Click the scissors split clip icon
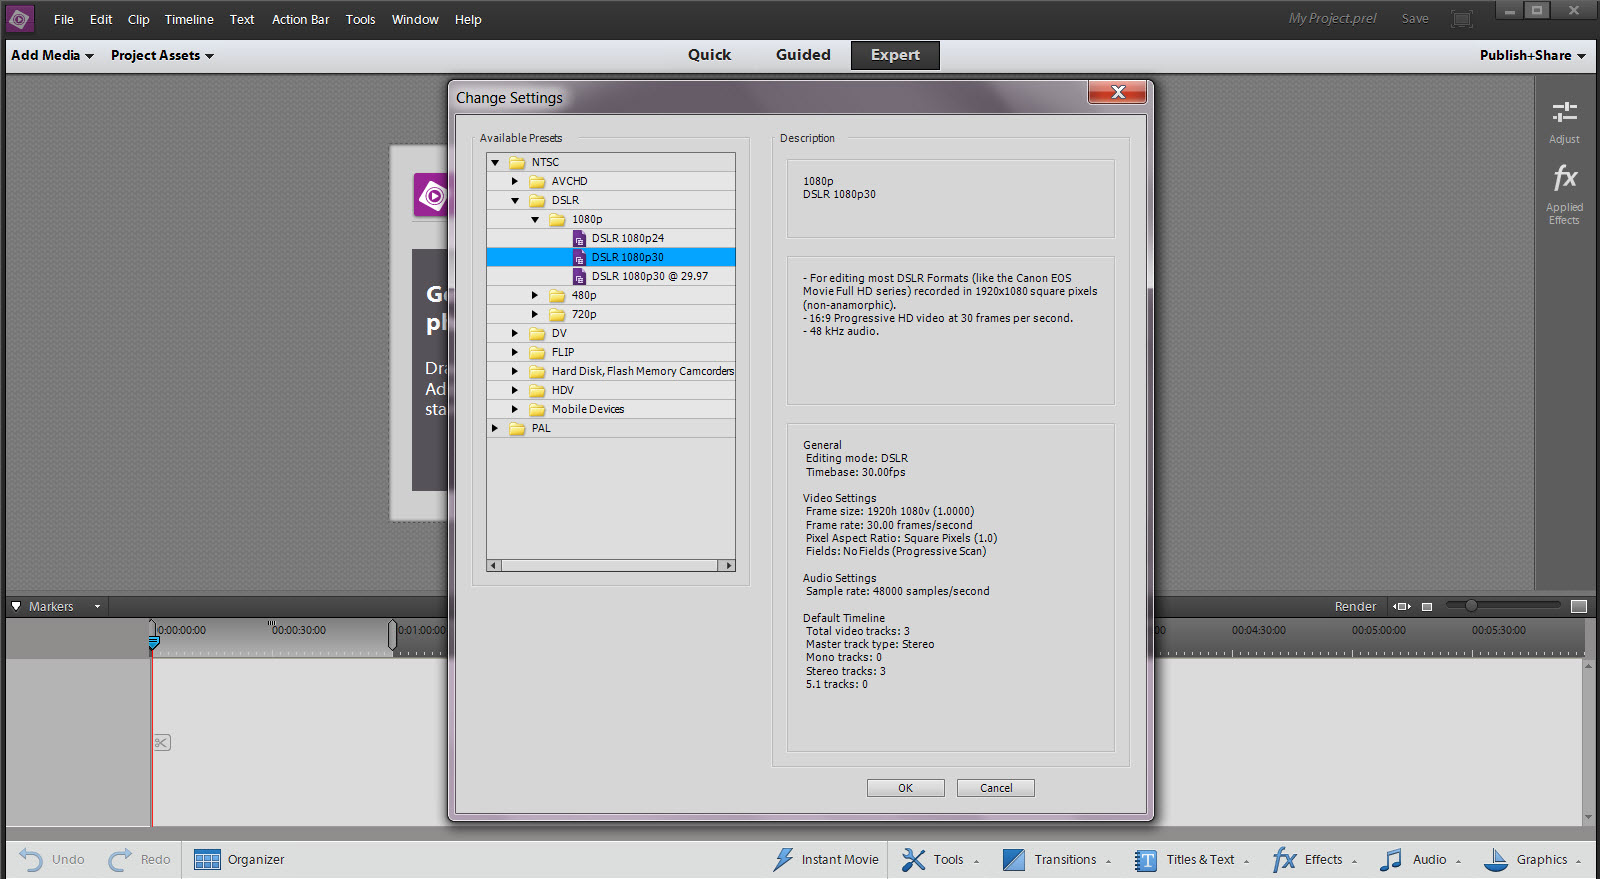This screenshot has height=879, width=1600. 162,742
